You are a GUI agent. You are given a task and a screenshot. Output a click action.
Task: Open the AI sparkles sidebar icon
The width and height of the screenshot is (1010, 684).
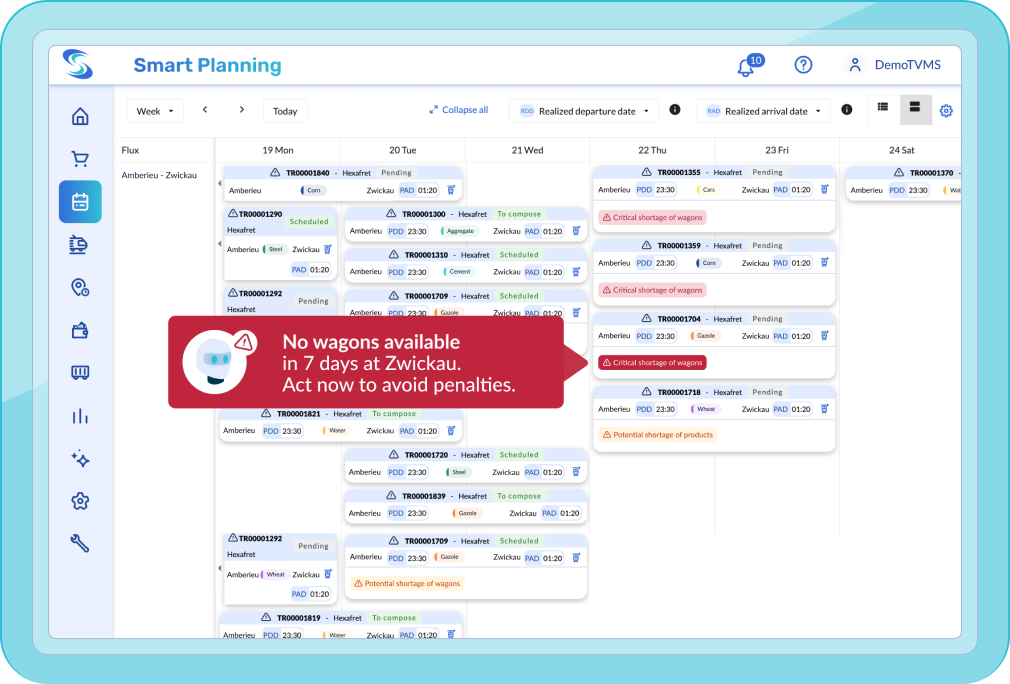coord(80,459)
